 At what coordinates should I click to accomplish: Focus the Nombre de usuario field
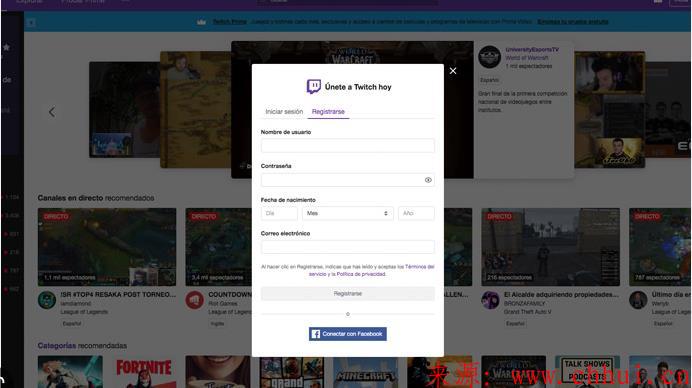(348, 146)
